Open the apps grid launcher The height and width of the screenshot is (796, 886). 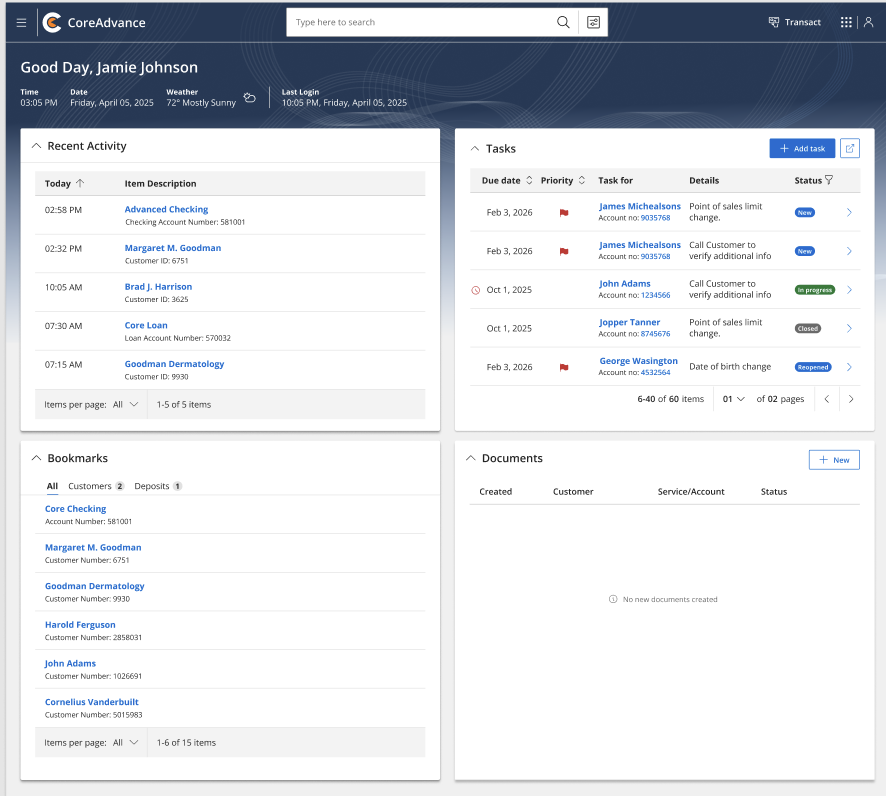pos(846,22)
